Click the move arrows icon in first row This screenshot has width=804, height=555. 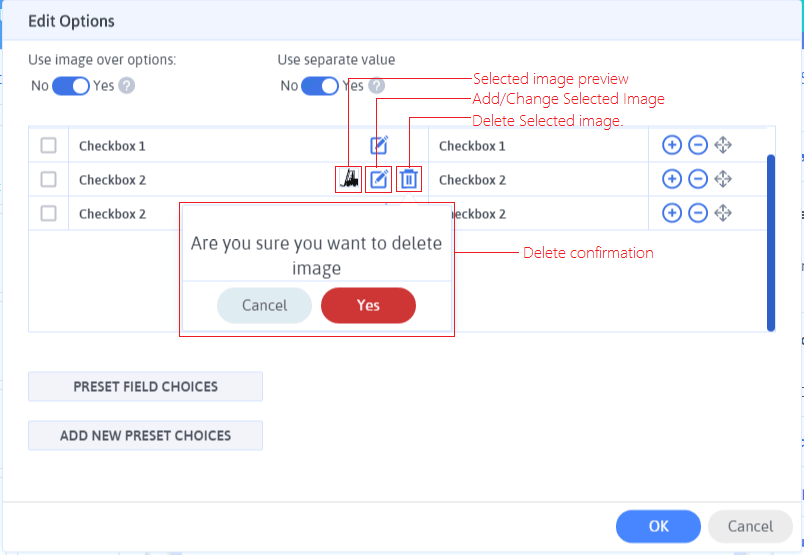tap(723, 145)
